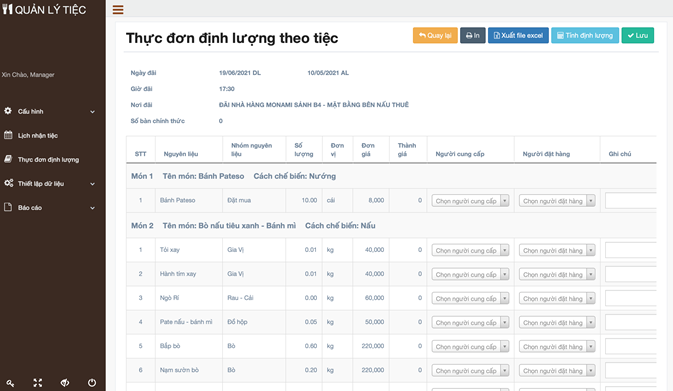
Task: Open orderer dropdown for Hành tím xay
Action: pos(557,274)
